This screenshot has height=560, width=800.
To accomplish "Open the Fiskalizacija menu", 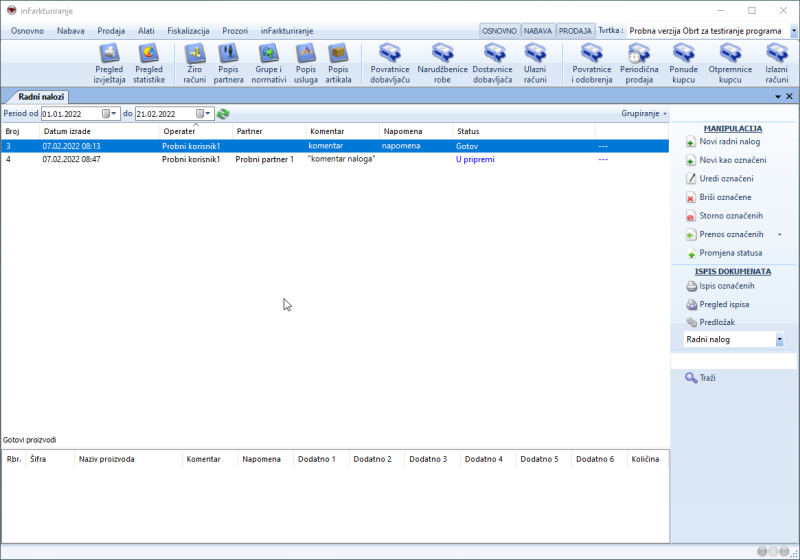I will click(196, 31).
